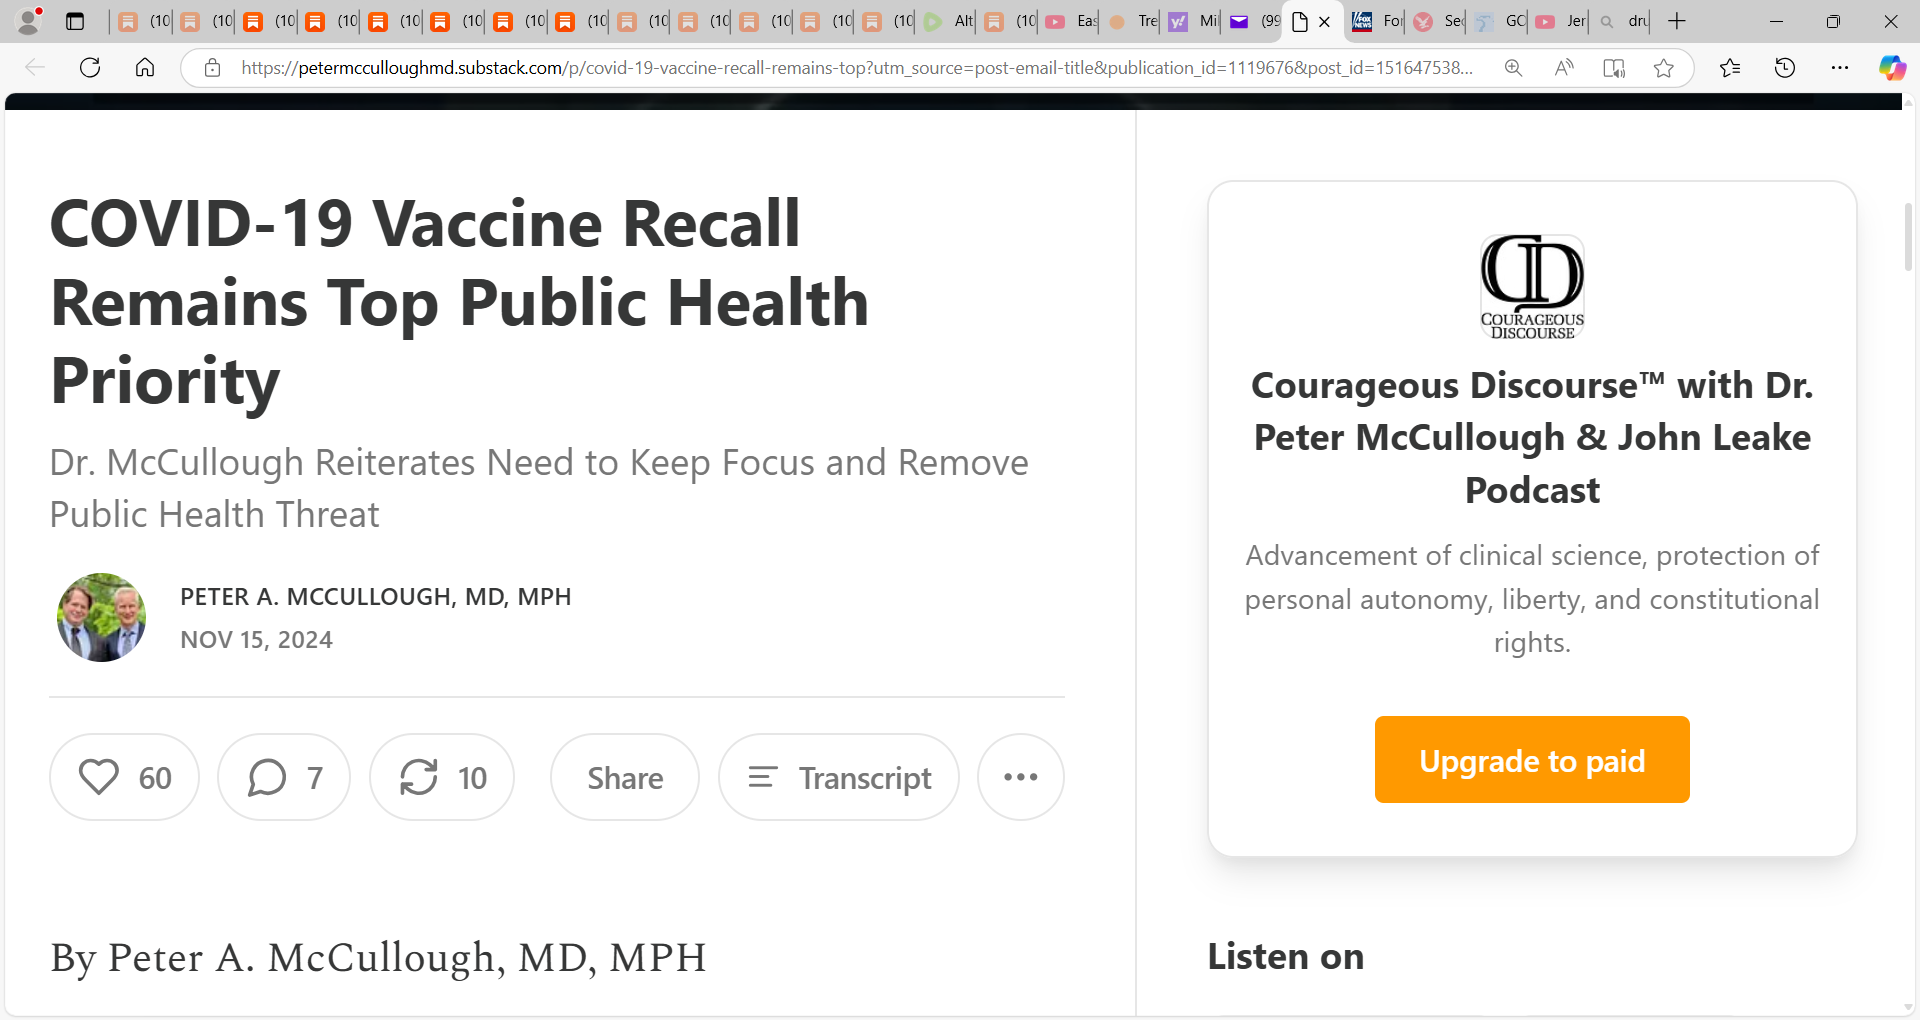Screen dimensions: 1920x1020
Task: Open Settings and more ellipsis
Action: [1840, 68]
